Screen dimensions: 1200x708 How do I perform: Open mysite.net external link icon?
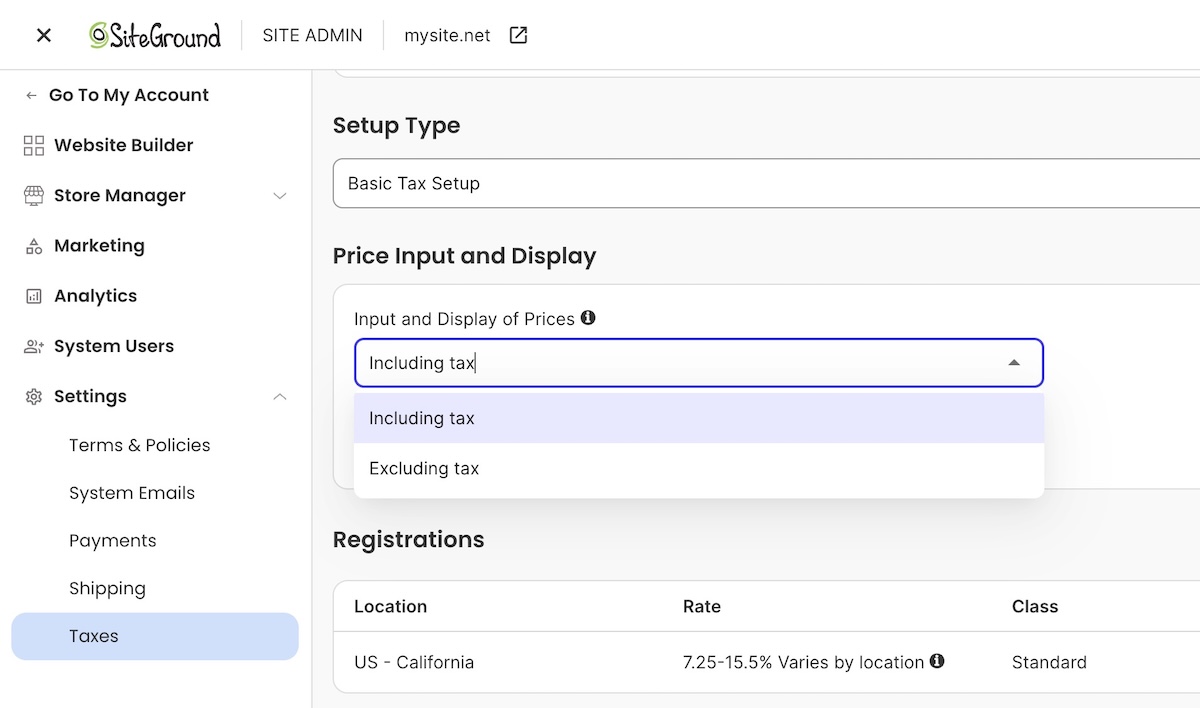coord(518,36)
